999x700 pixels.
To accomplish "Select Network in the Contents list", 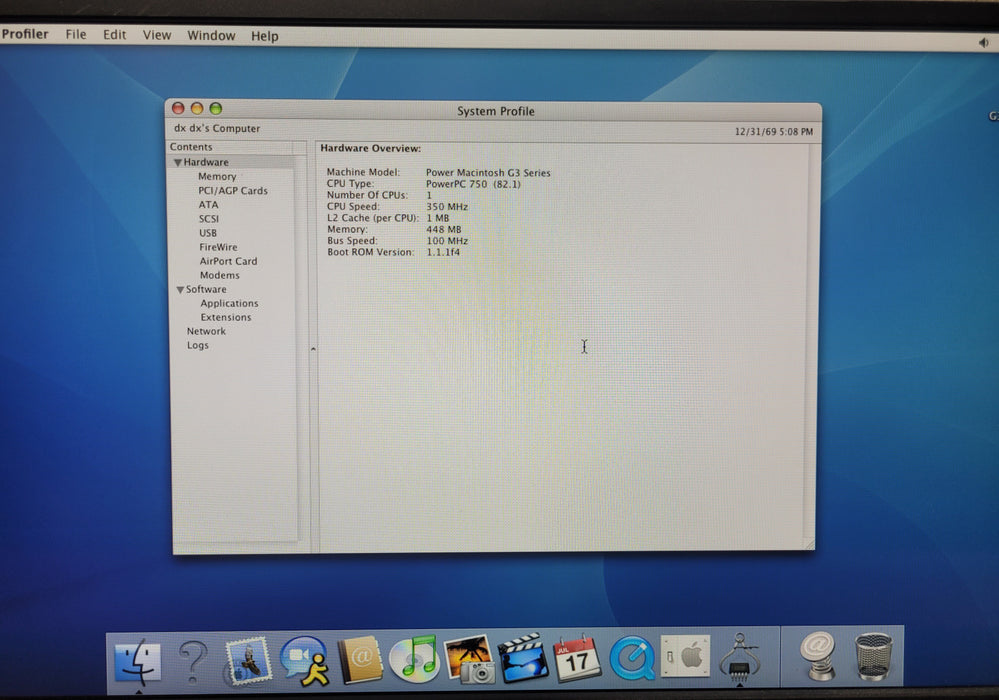I will (x=206, y=331).
